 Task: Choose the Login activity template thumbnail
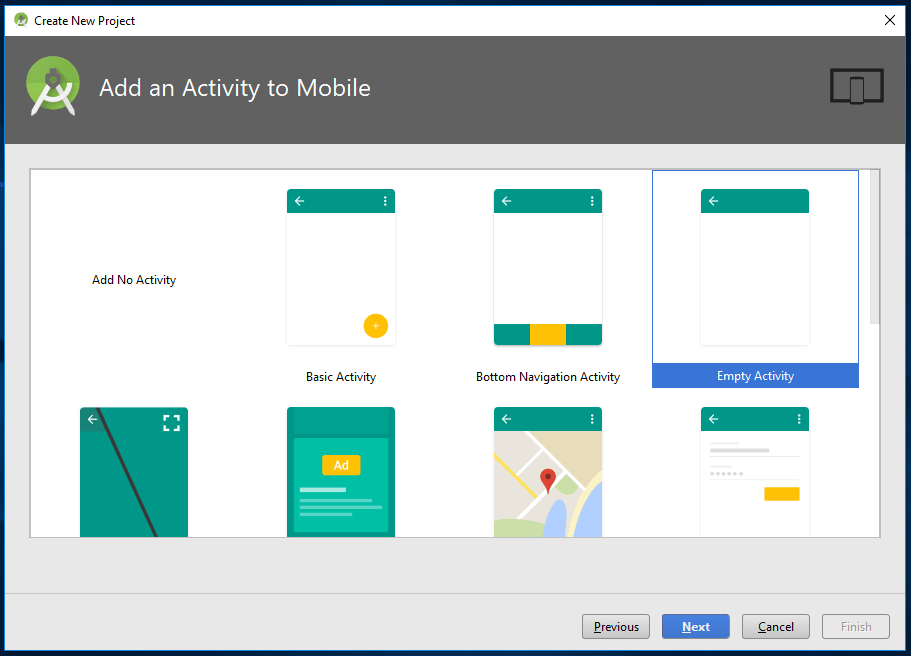tap(755, 472)
